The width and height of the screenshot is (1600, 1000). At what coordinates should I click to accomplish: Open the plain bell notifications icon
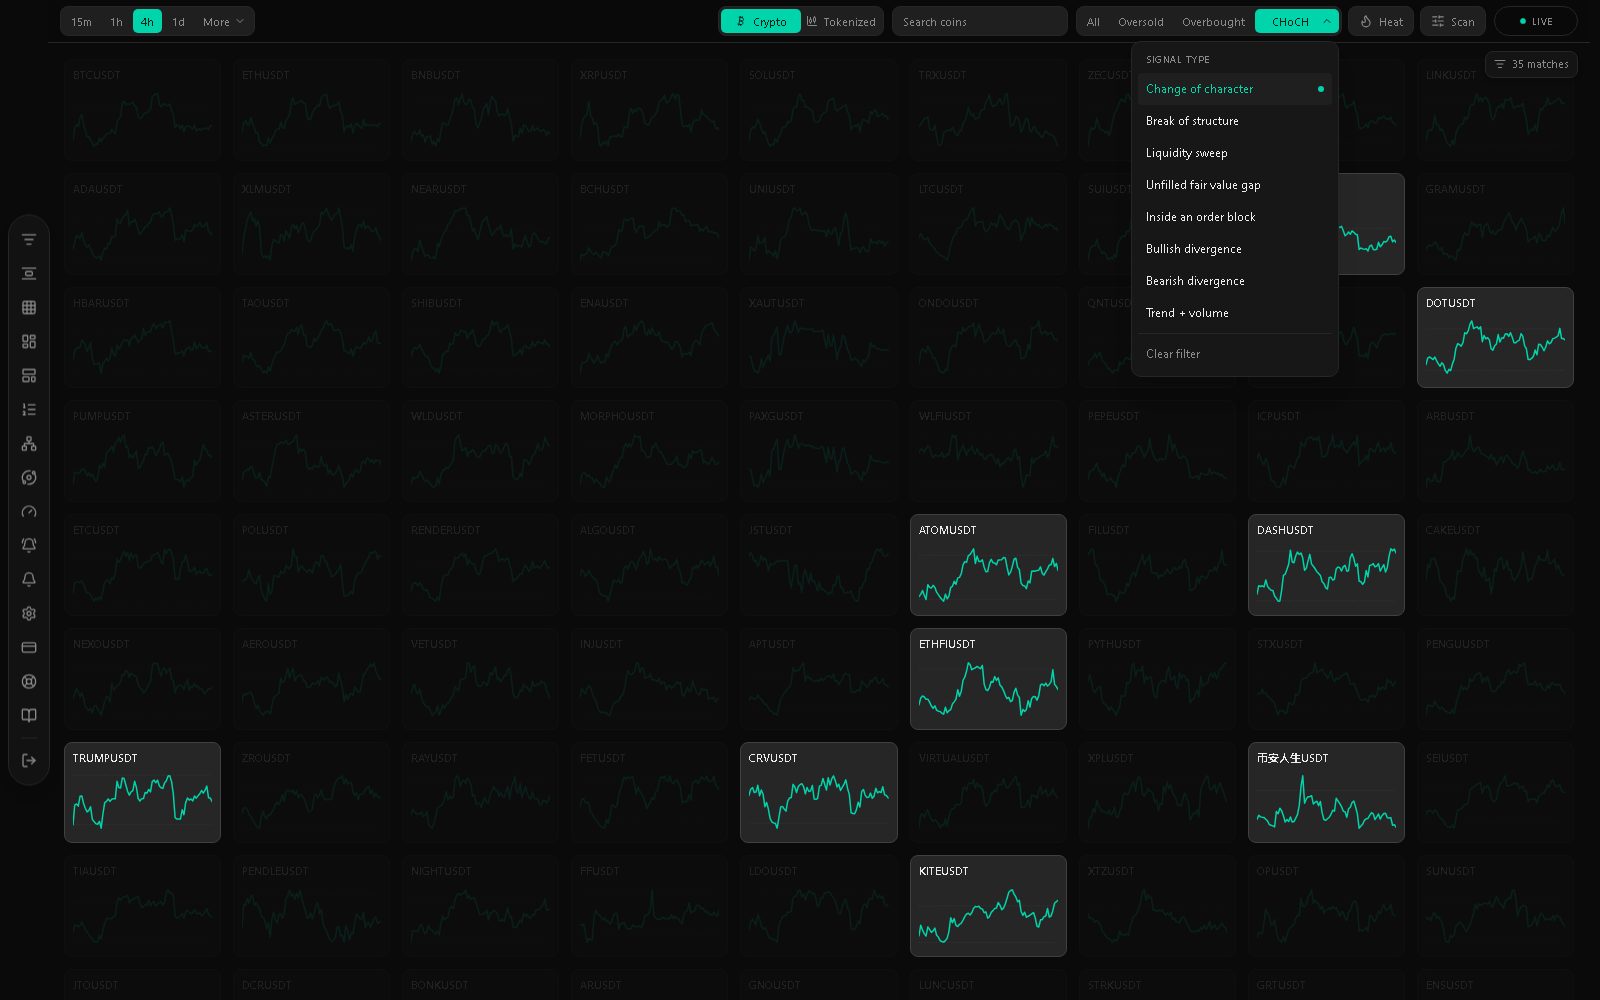point(29,580)
